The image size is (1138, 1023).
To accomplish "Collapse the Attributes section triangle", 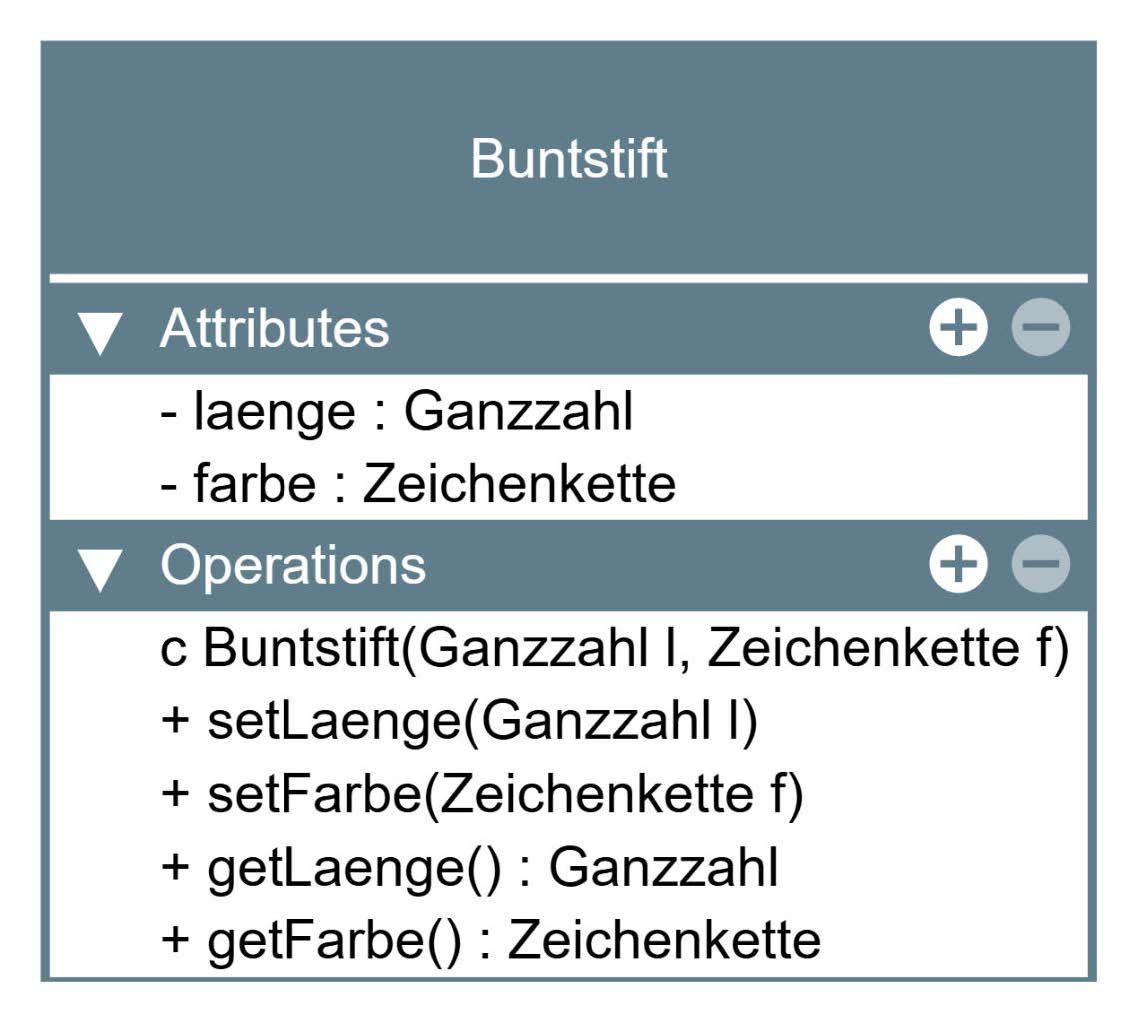I will click(100, 331).
